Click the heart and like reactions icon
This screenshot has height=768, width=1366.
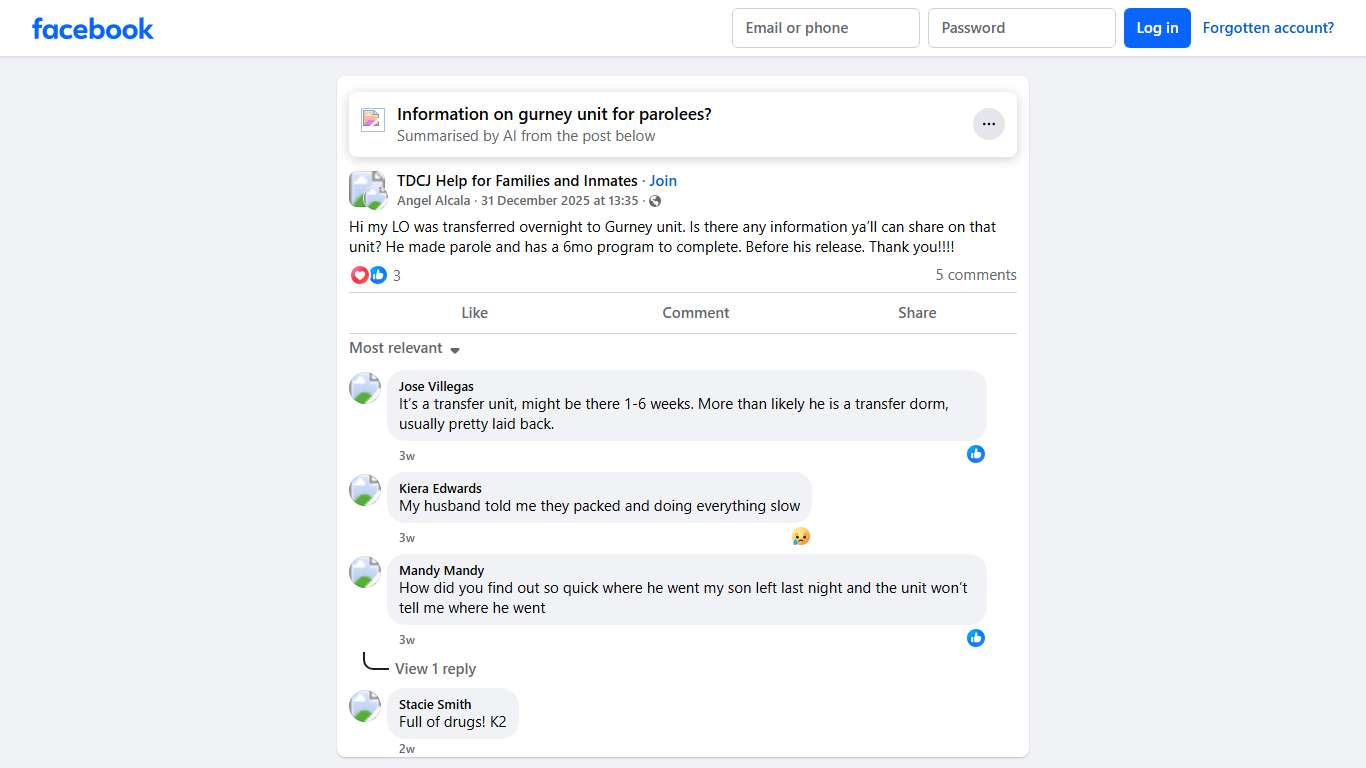(369, 275)
